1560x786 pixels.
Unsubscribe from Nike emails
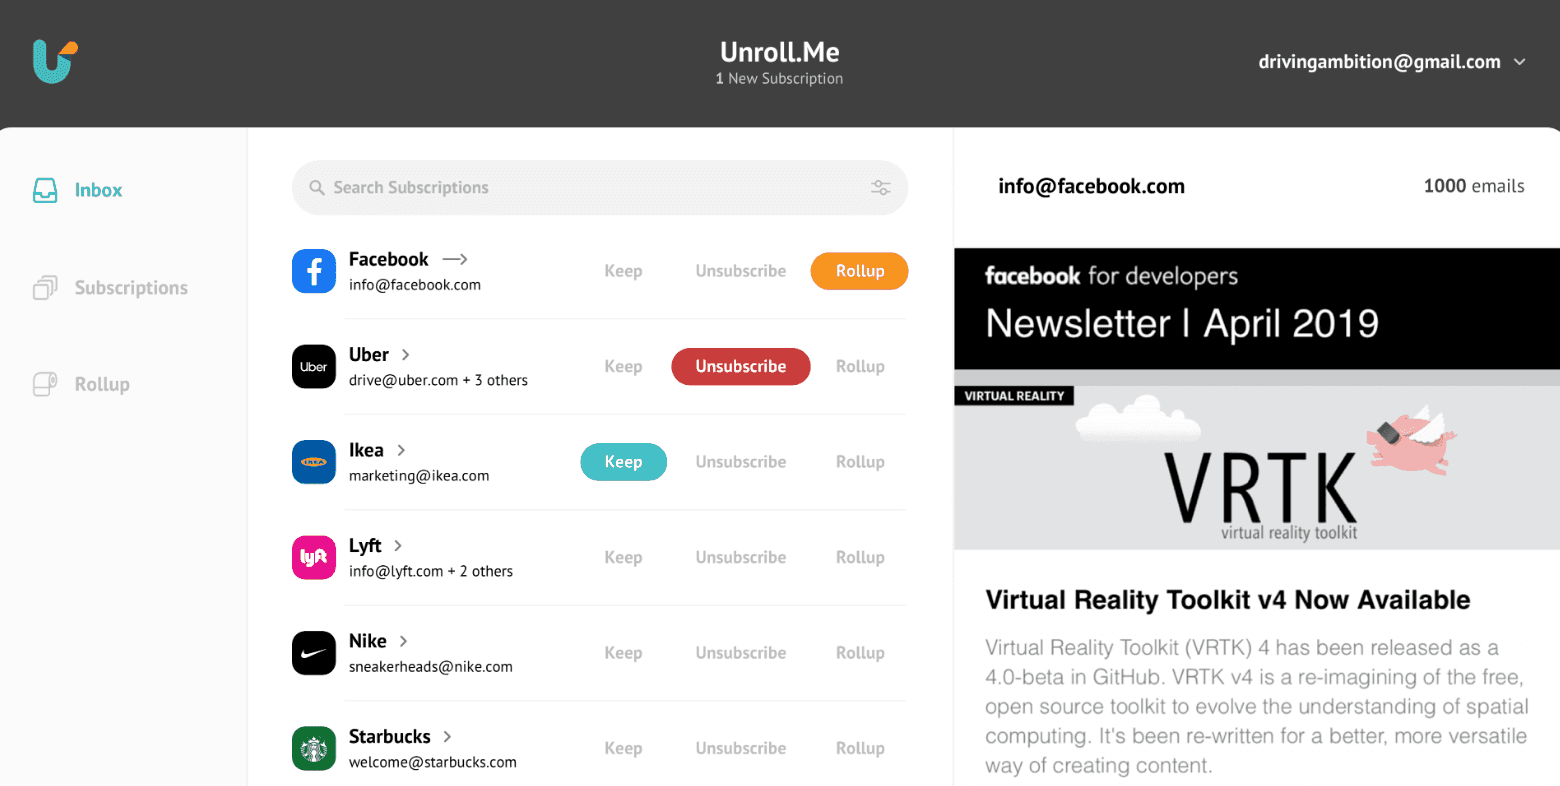[741, 653]
